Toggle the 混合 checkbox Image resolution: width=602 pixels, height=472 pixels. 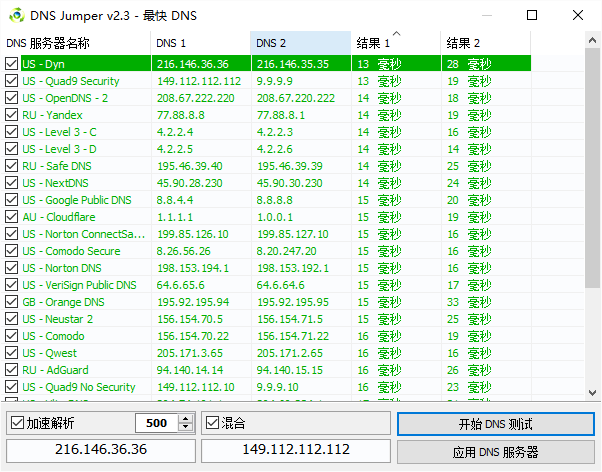[212, 423]
